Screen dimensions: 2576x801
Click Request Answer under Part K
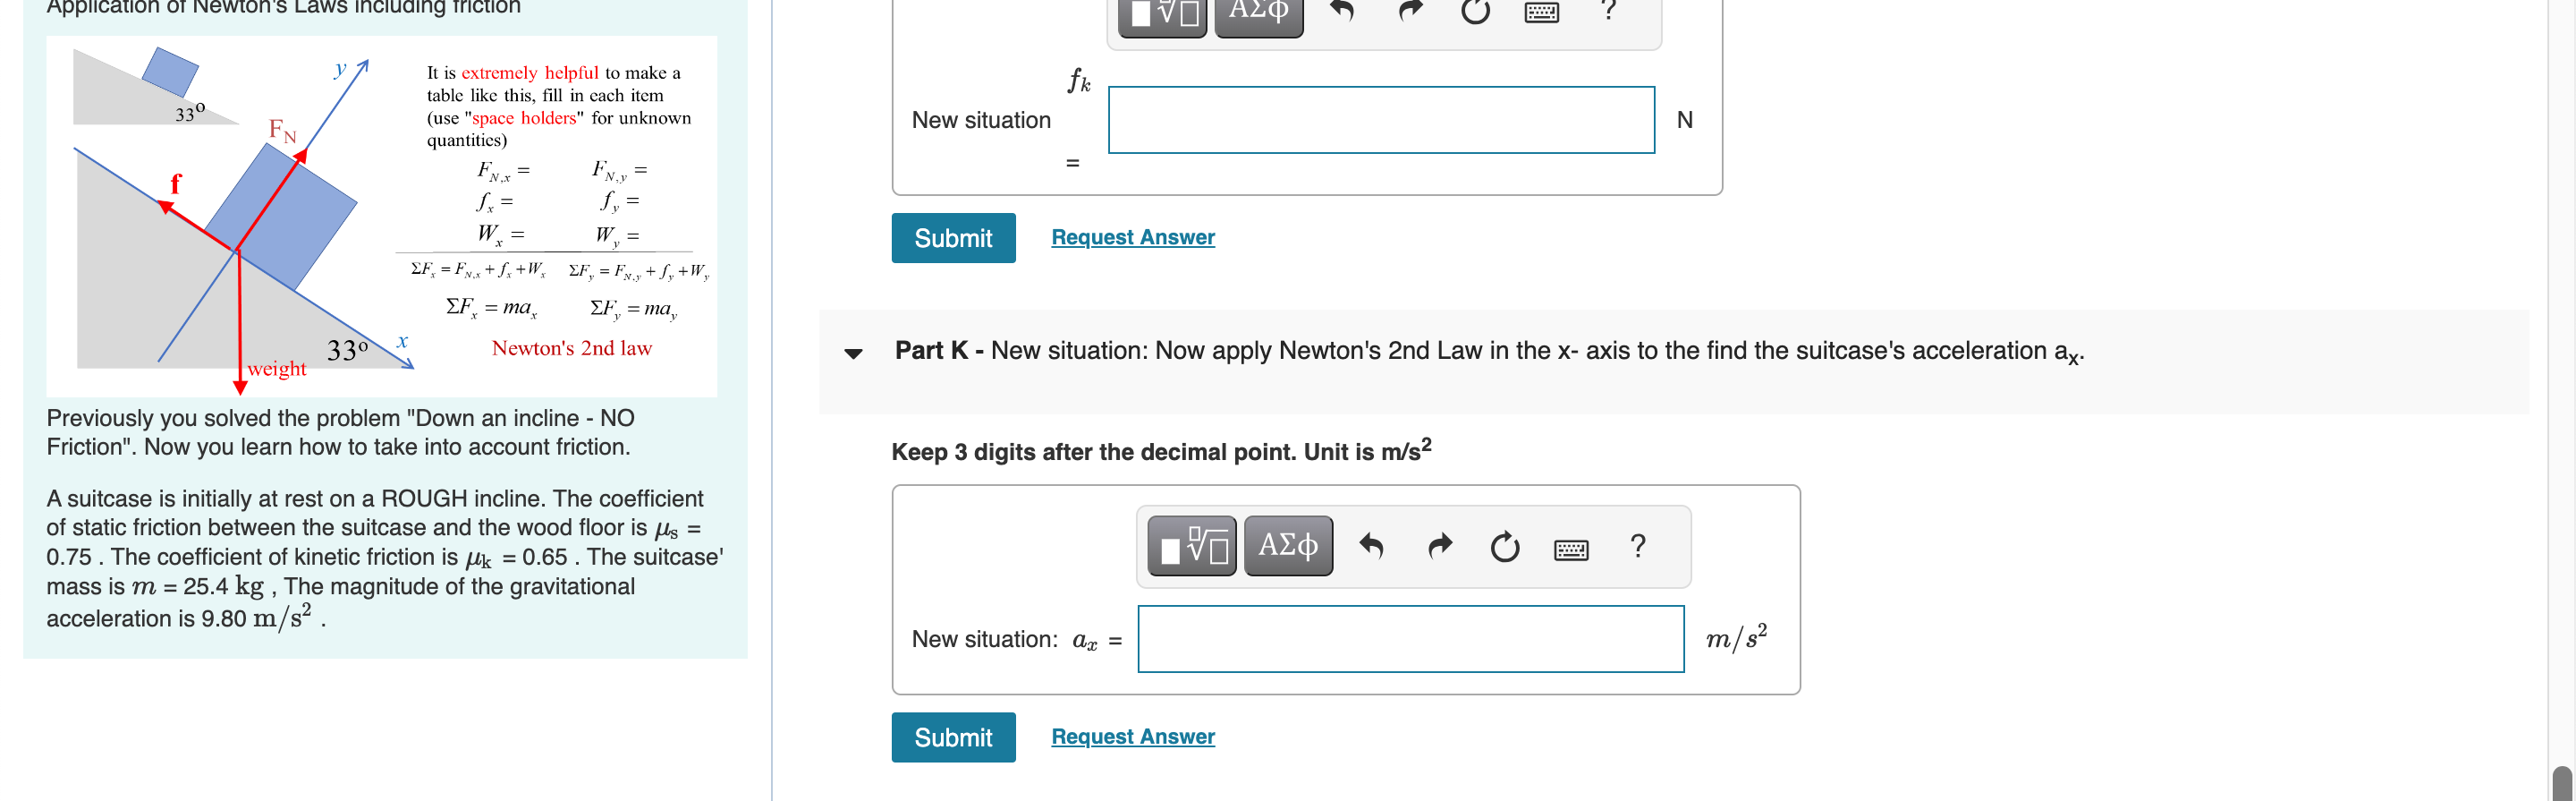[x=1132, y=736]
